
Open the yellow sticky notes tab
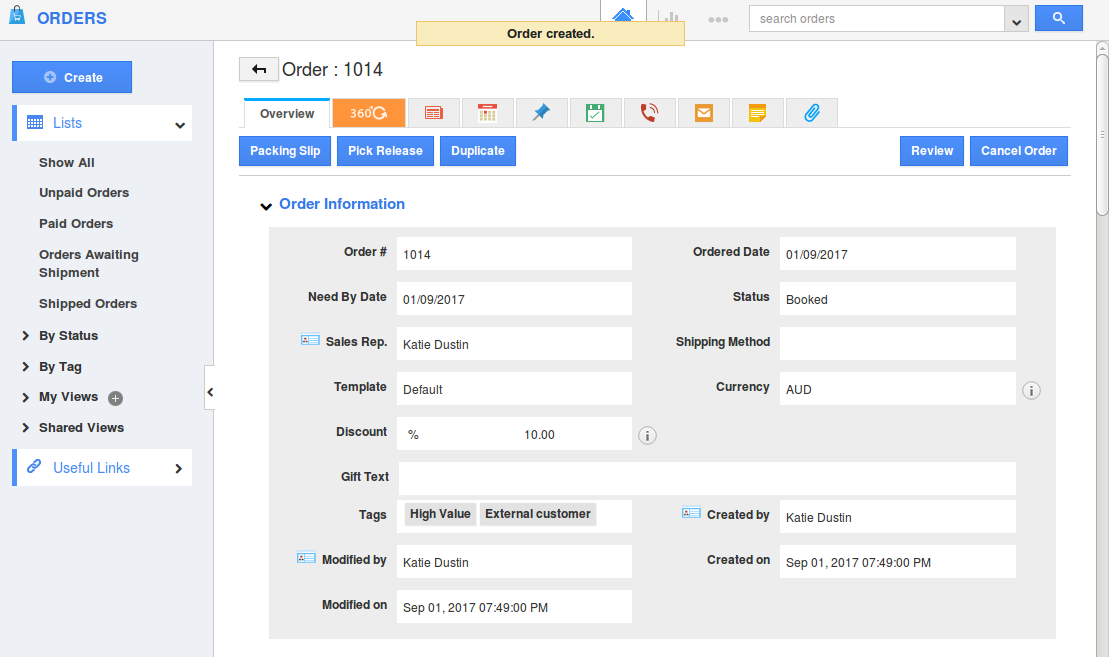tap(758, 113)
